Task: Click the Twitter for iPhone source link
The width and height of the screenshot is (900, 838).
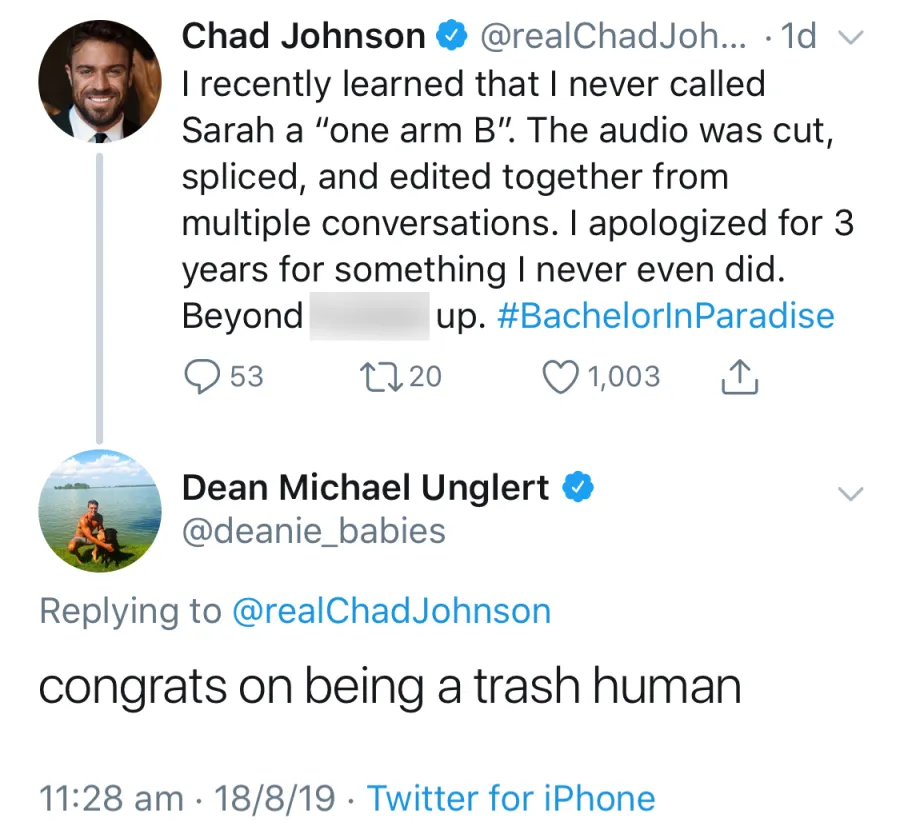Action: (512, 798)
